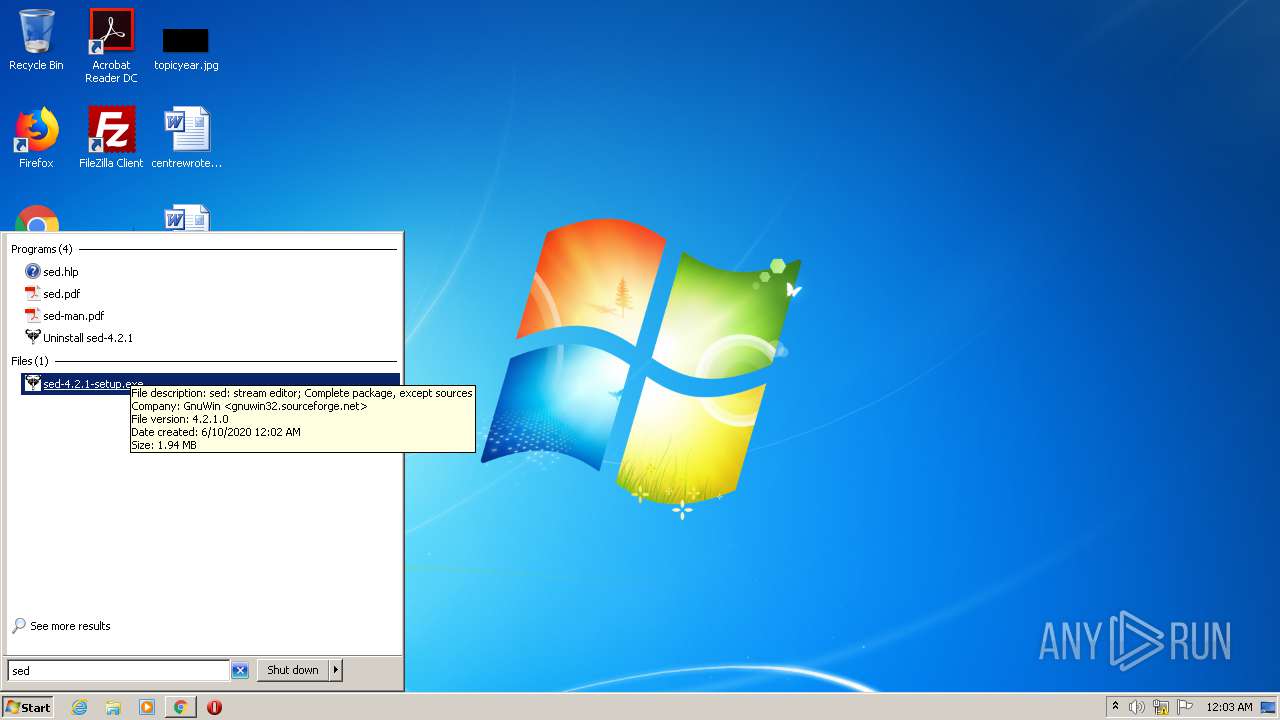Viewport: 1280px width, 720px height.
Task: Open the volume speaker tray icon
Action: (1136, 707)
